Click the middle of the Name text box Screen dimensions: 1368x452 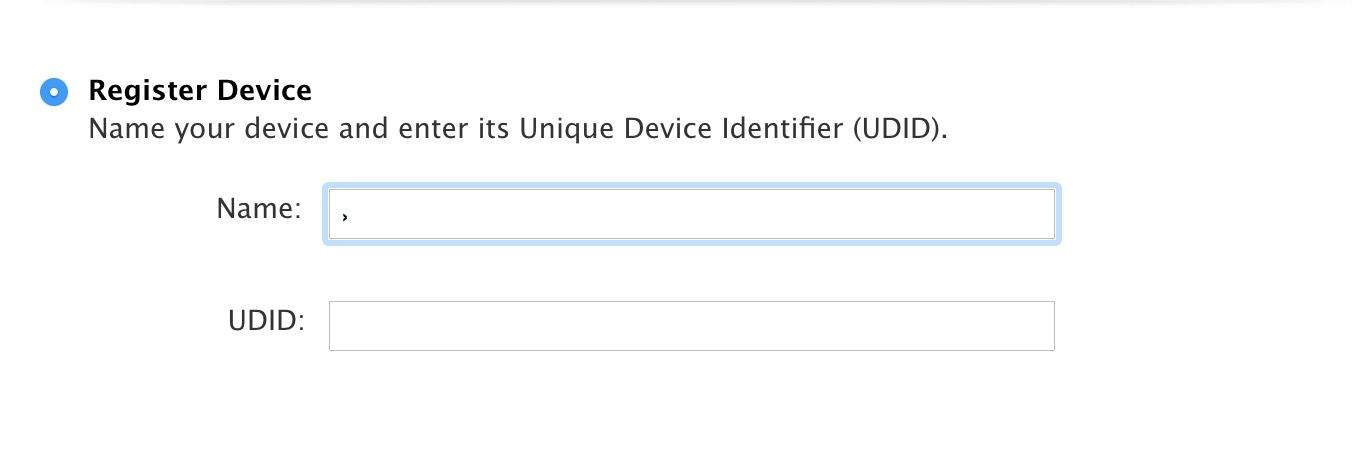(x=691, y=214)
